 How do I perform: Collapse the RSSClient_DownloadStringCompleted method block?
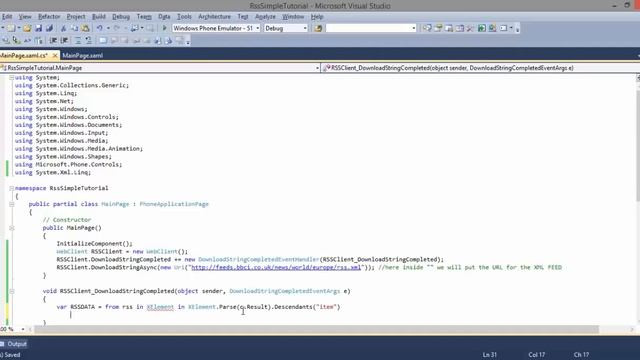[x=11, y=291]
